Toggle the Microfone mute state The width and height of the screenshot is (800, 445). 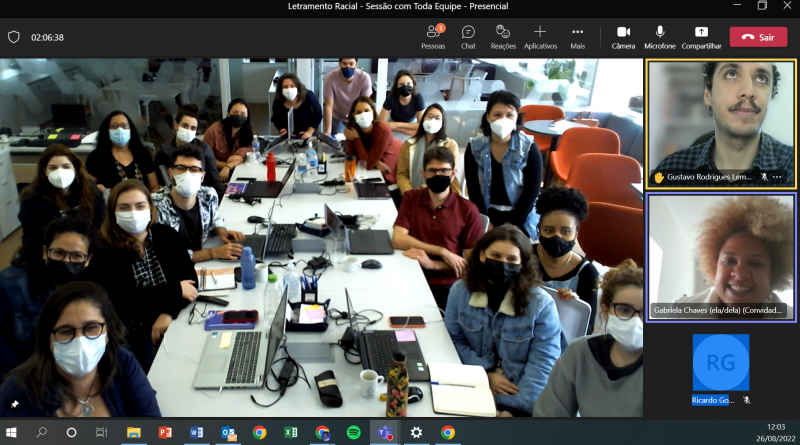(x=659, y=37)
